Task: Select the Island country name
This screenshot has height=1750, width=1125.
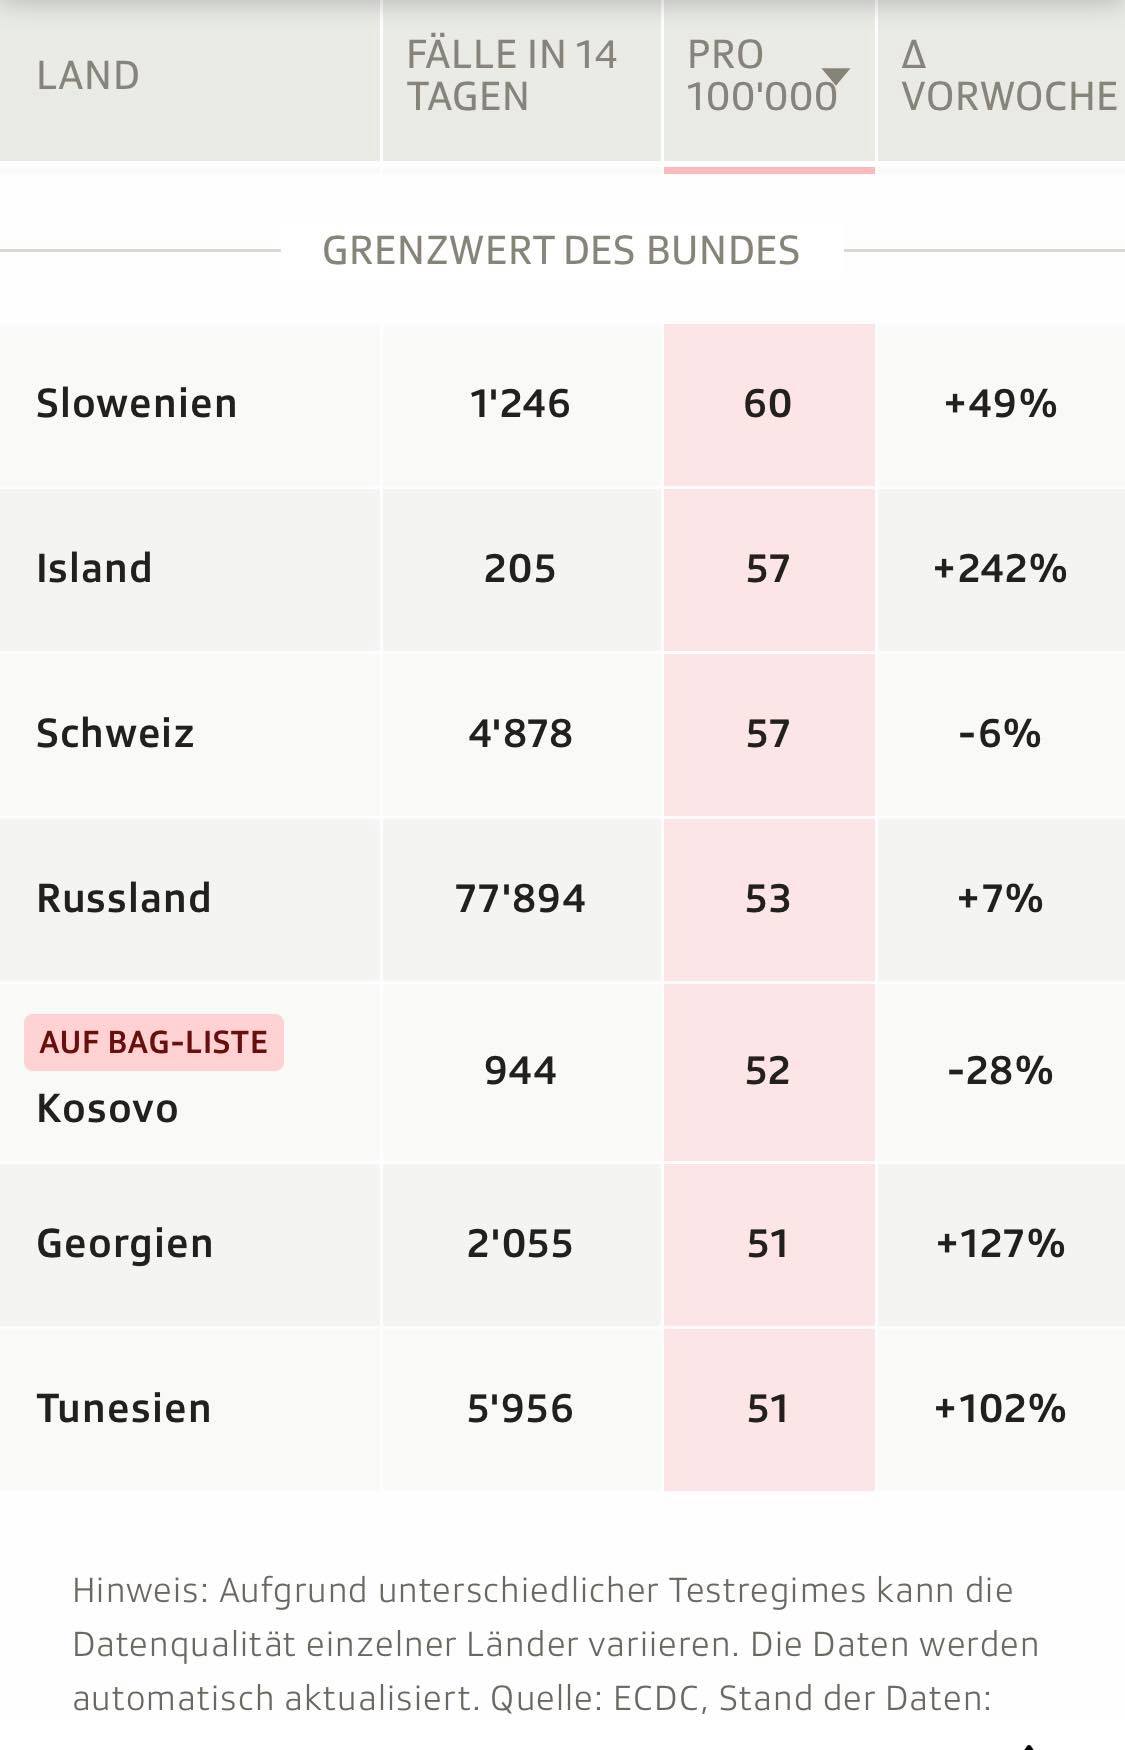Action: (x=94, y=569)
